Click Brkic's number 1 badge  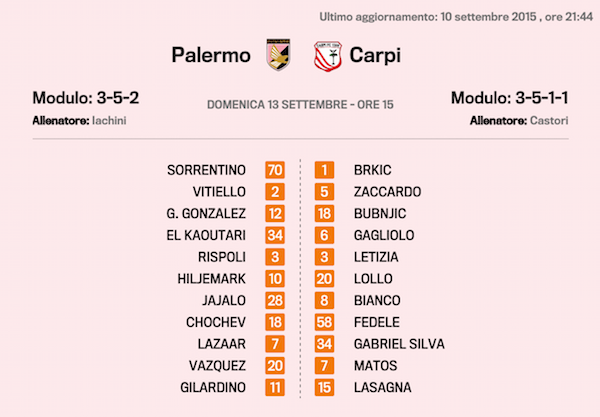coord(326,170)
